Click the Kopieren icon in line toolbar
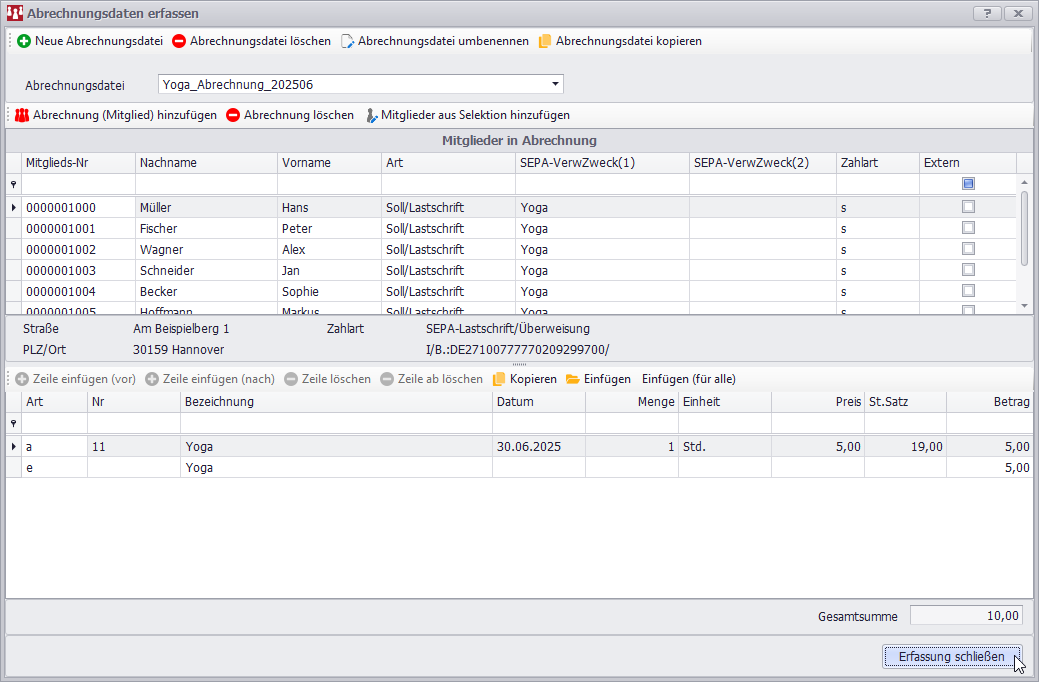Viewport: 1039px width, 682px height. click(499, 379)
